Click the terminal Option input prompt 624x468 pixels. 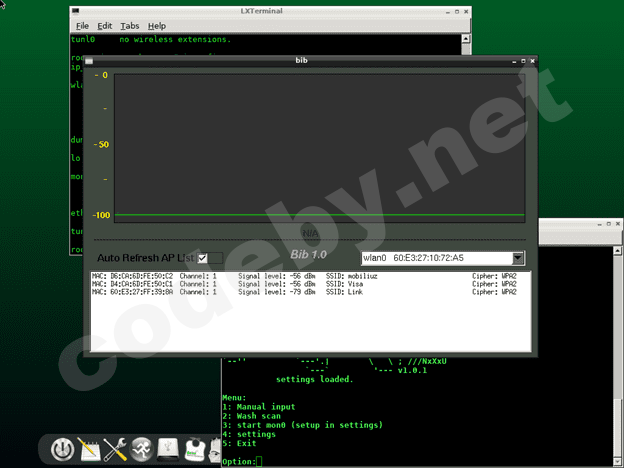pos(258,461)
